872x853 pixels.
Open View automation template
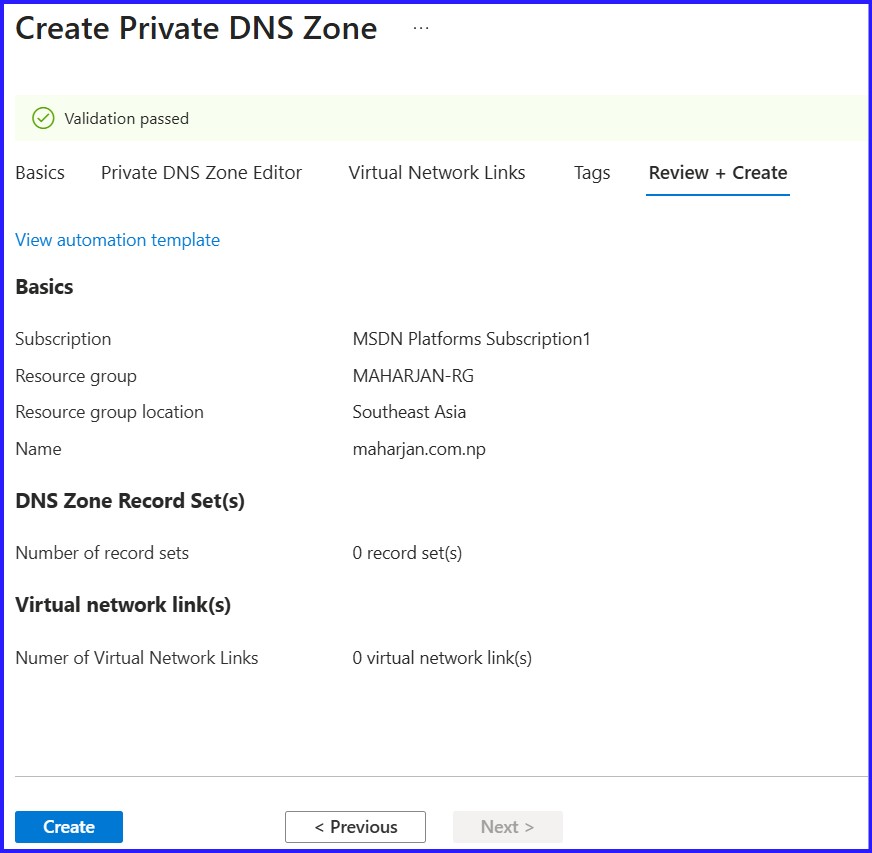tap(117, 240)
